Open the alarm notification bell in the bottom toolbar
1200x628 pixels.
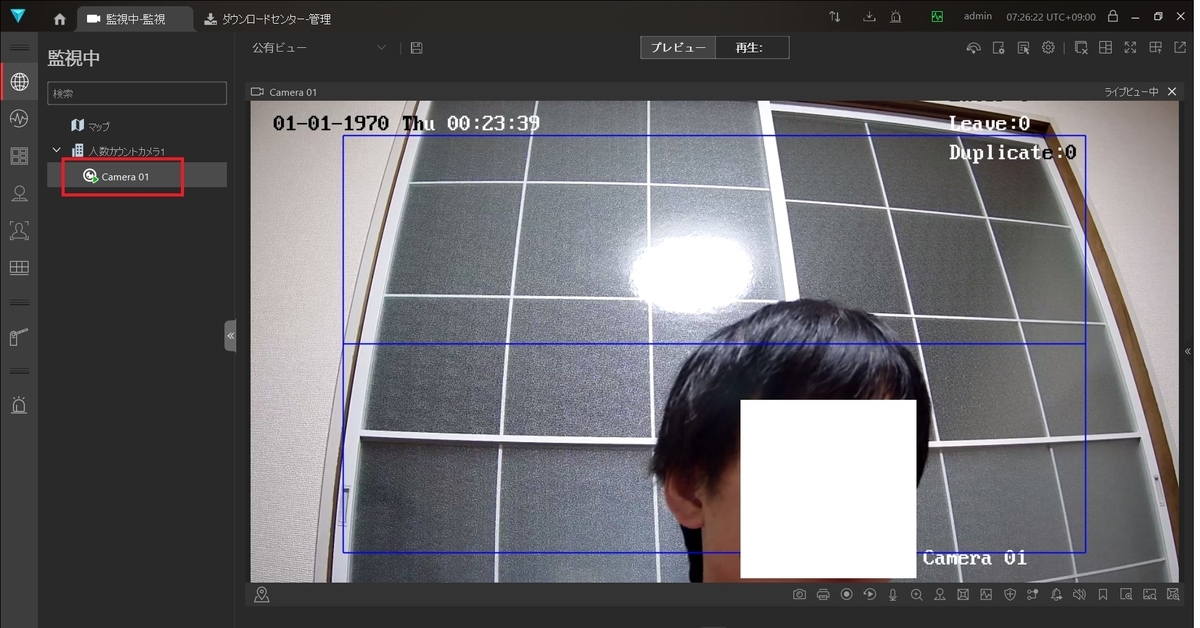click(1056, 594)
